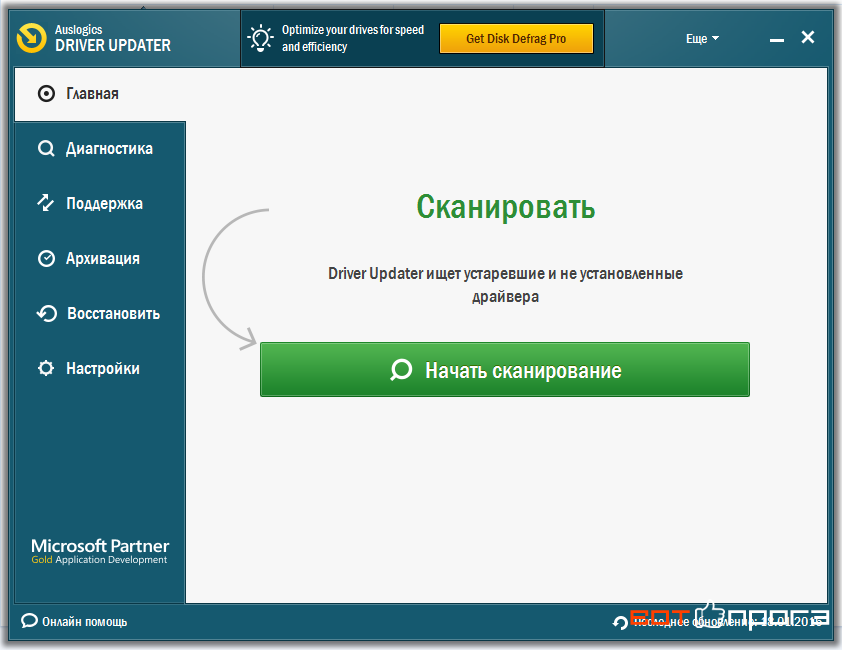Click the lightbulb tip icon
This screenshot has height=650, width=842.
[260, 38]
